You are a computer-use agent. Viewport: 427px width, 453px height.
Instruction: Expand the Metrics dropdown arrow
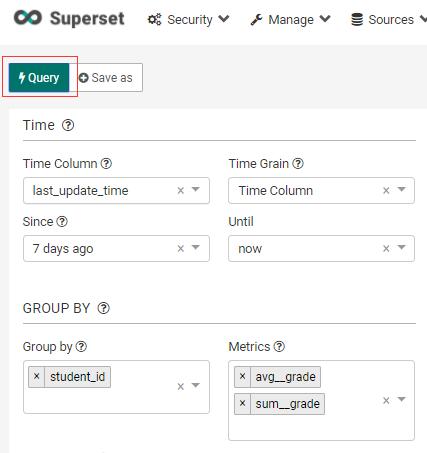pos(401,399)
